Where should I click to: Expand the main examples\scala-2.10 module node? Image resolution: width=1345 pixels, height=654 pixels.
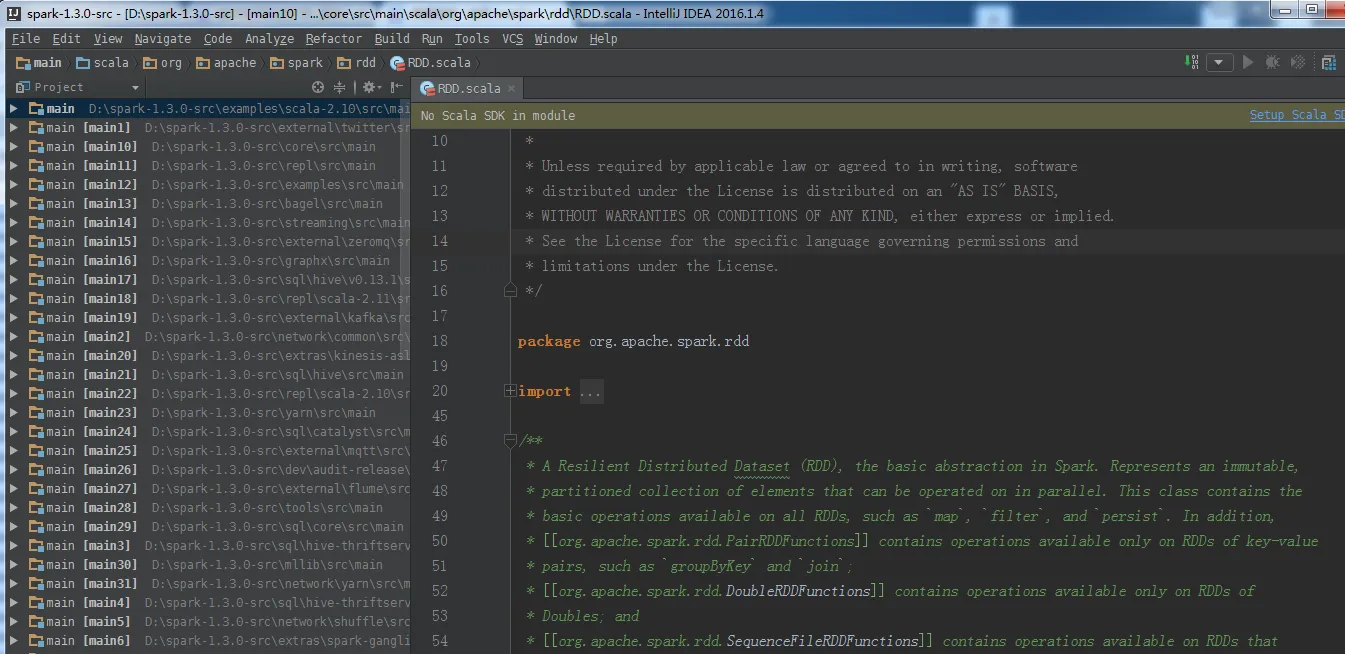pos(14,108)
